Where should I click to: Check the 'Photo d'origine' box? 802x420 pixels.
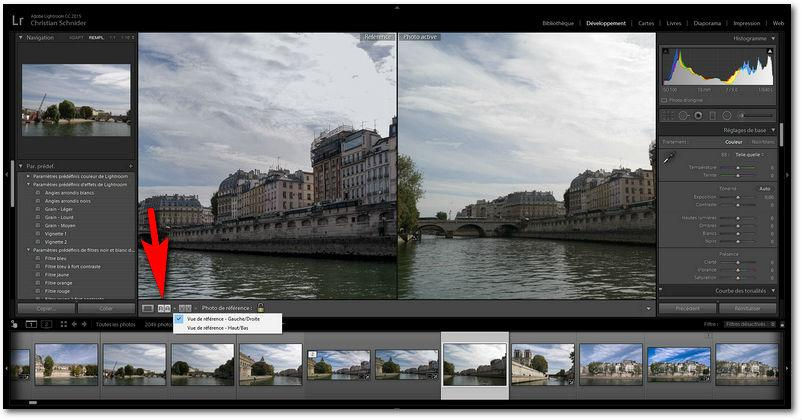point(664,100)
